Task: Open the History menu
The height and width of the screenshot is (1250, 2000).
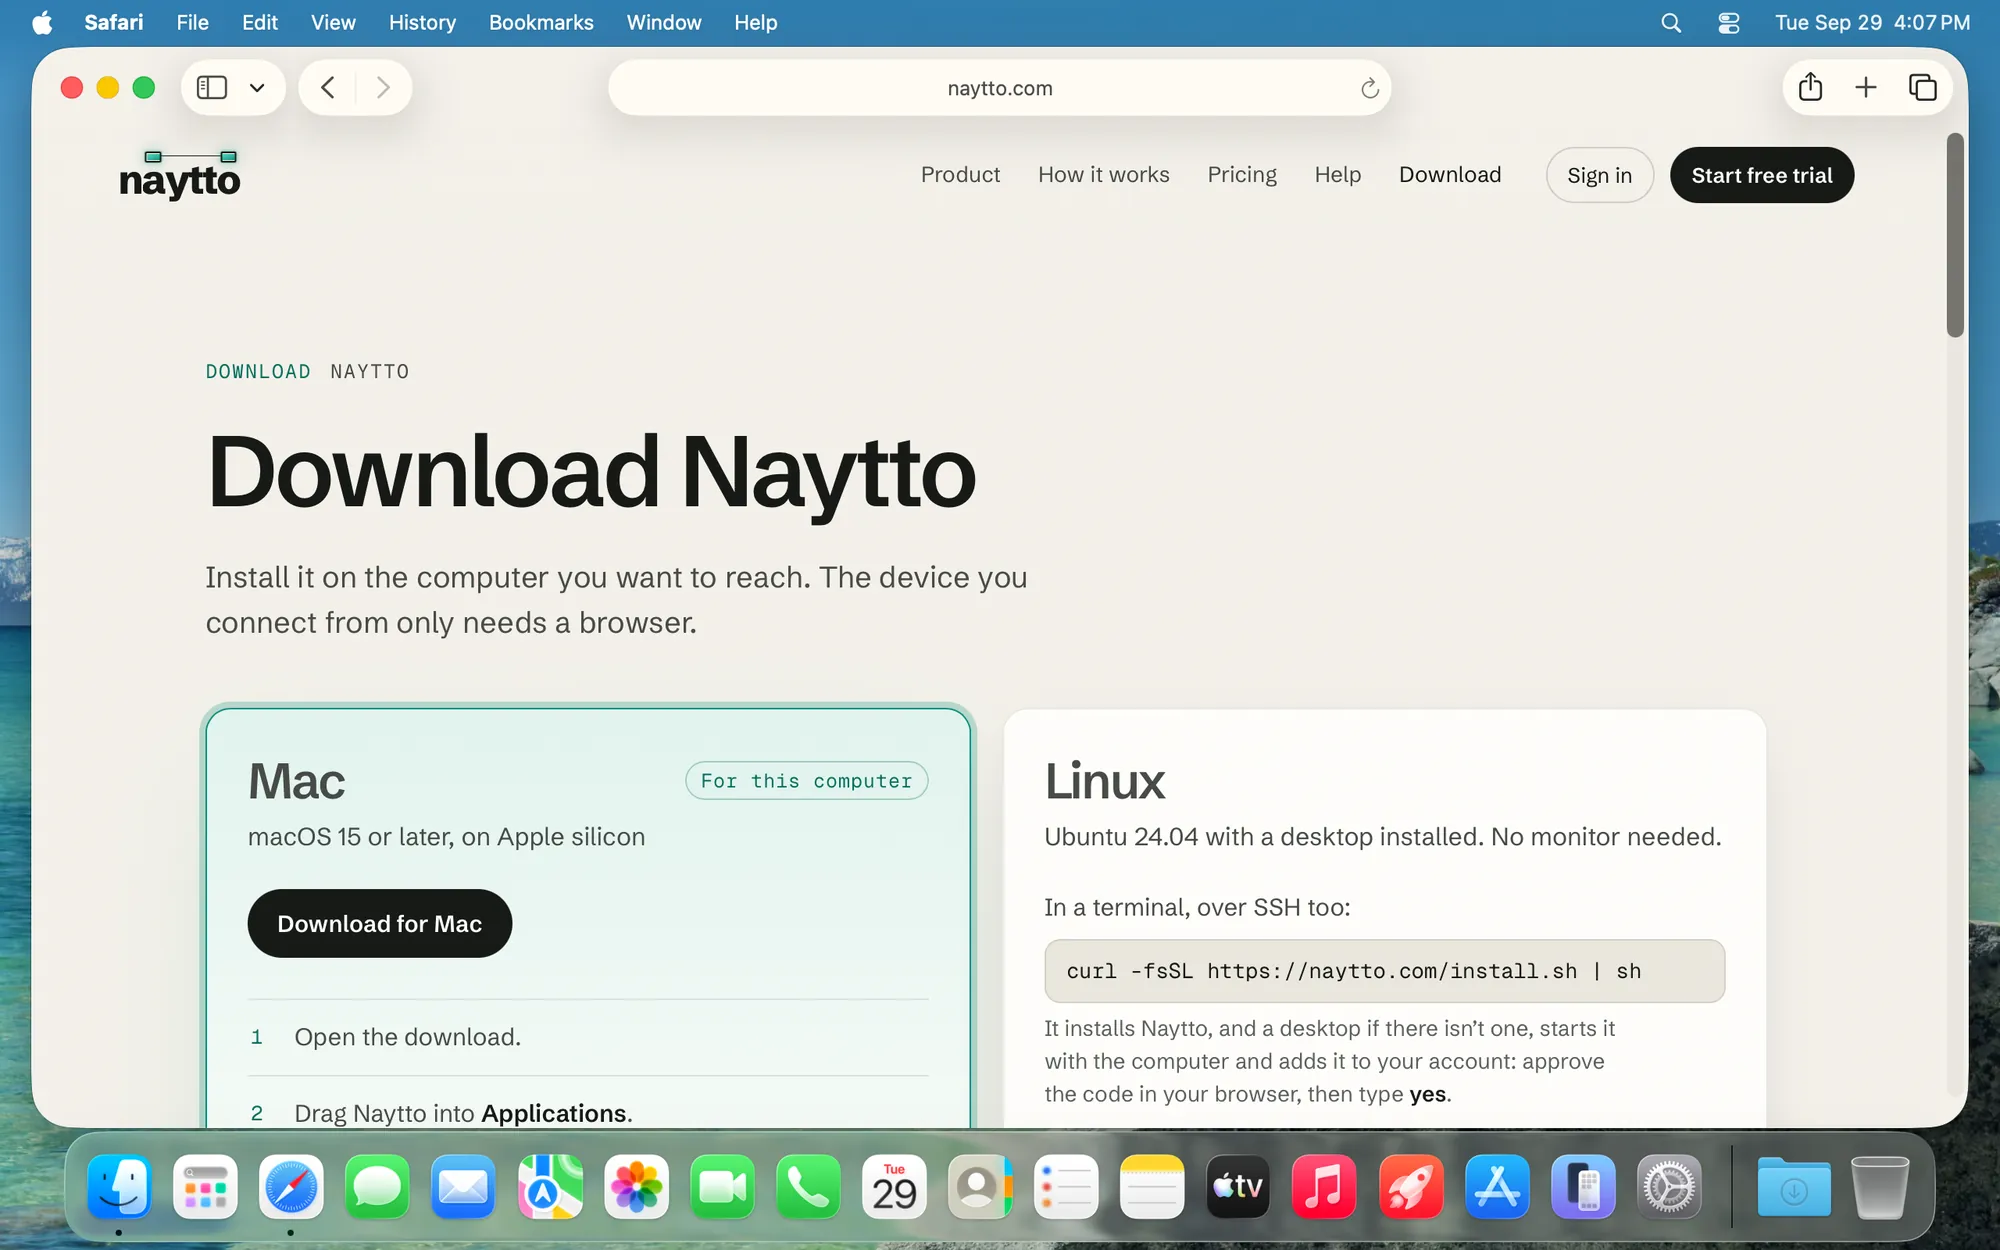Action: (x=422, y=22)
